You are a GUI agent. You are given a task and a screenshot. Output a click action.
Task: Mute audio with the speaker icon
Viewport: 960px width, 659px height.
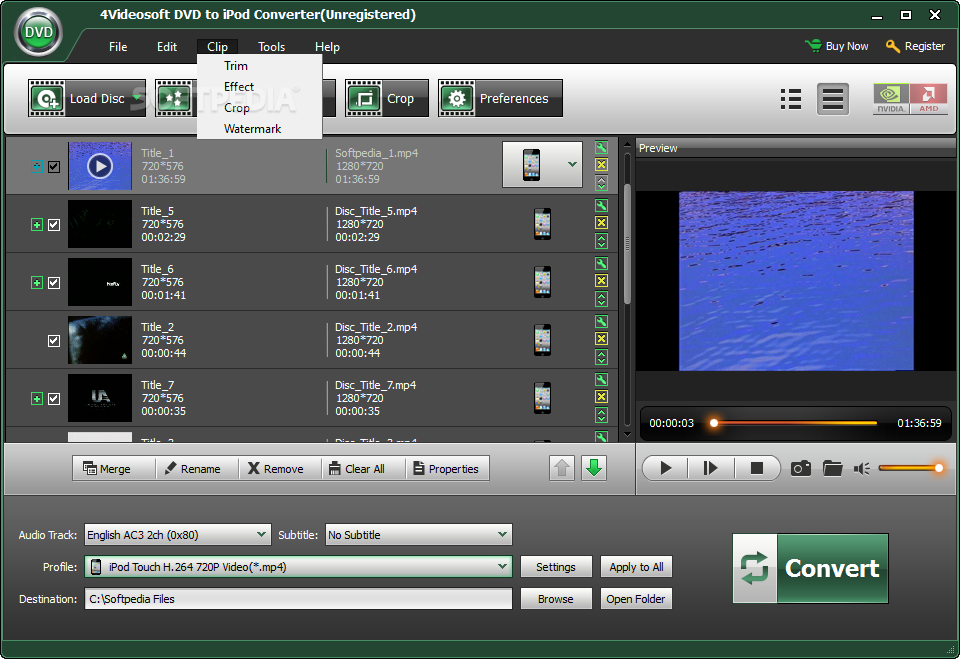[x=861, y=469]
